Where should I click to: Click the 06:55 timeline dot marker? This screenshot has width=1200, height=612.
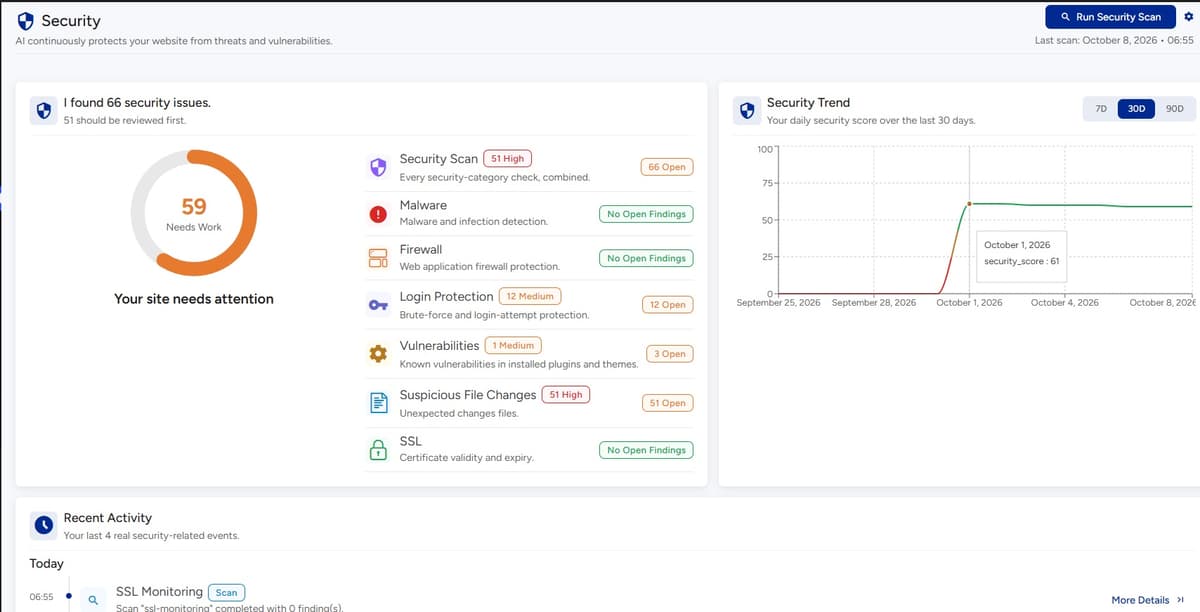68,597
